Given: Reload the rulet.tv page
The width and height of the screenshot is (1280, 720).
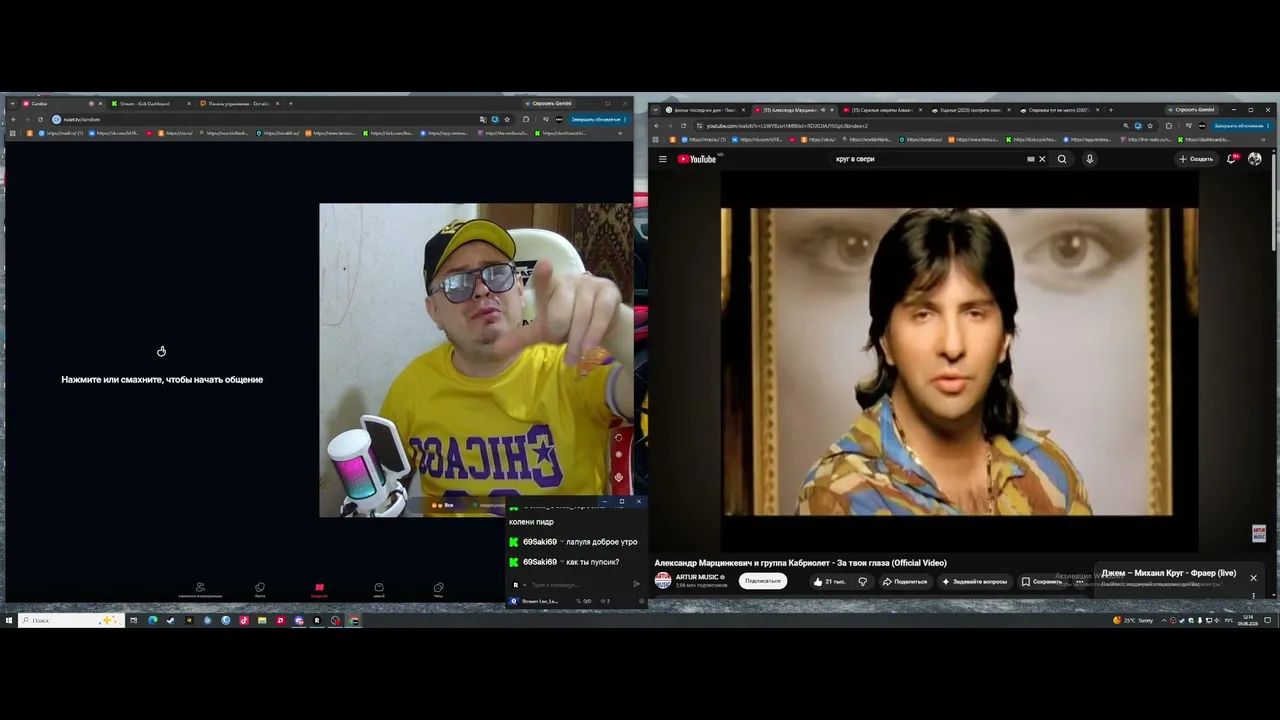Looking at the screenshot, I should tap(40, 119).
